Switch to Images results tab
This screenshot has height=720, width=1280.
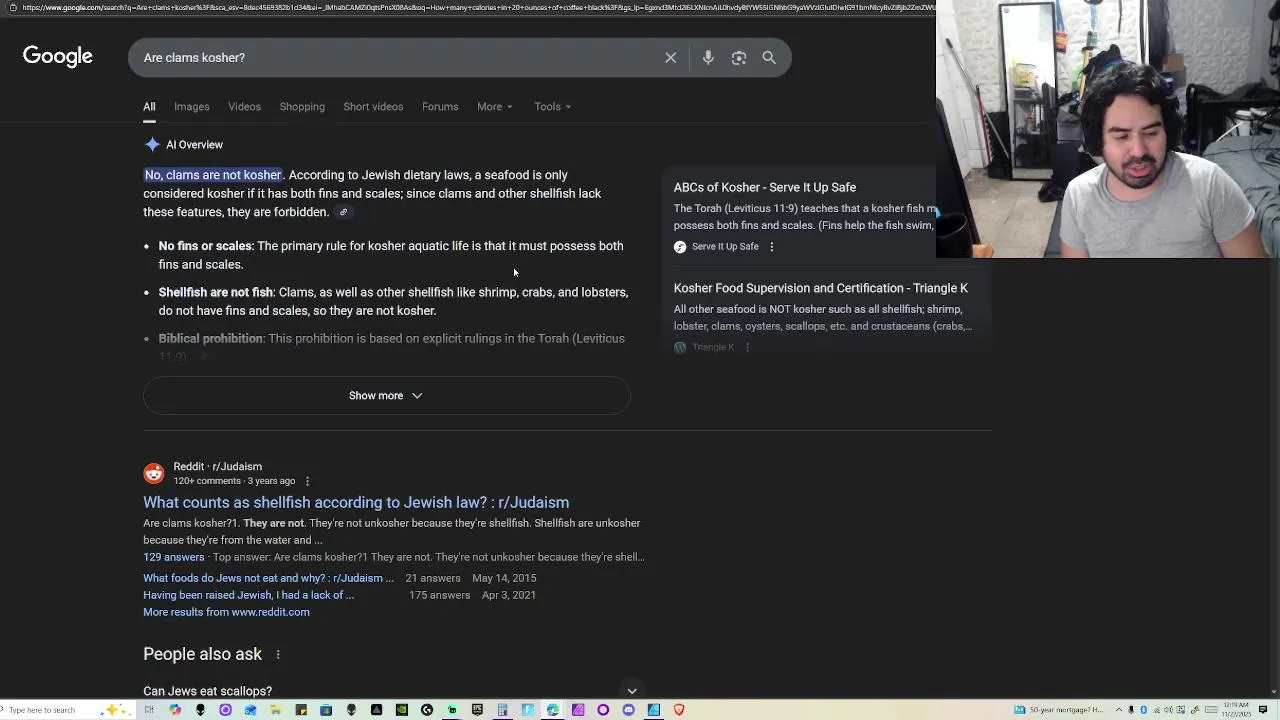(192, 107)
